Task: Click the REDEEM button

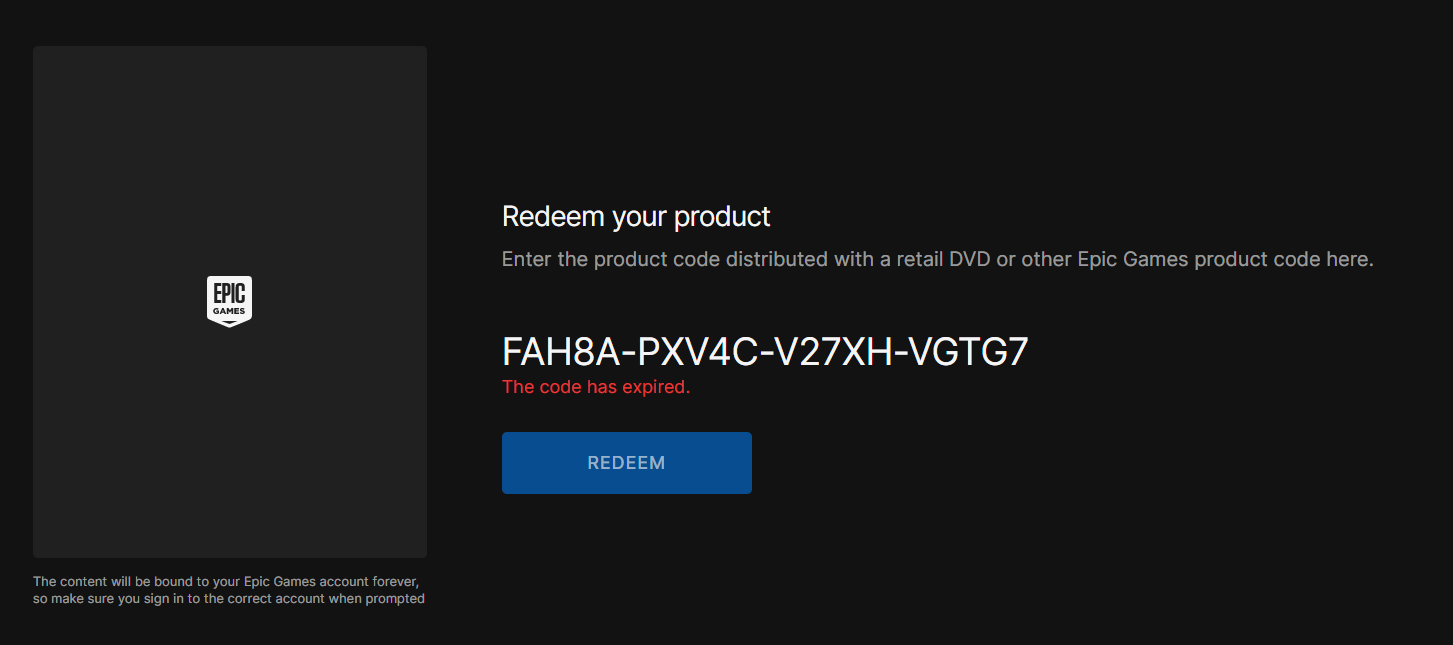Action: click(626, 463)
